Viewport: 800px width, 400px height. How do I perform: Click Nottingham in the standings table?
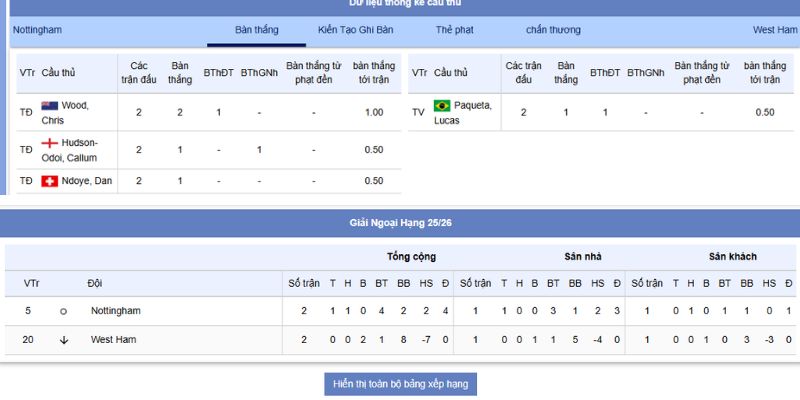point(115,311)
